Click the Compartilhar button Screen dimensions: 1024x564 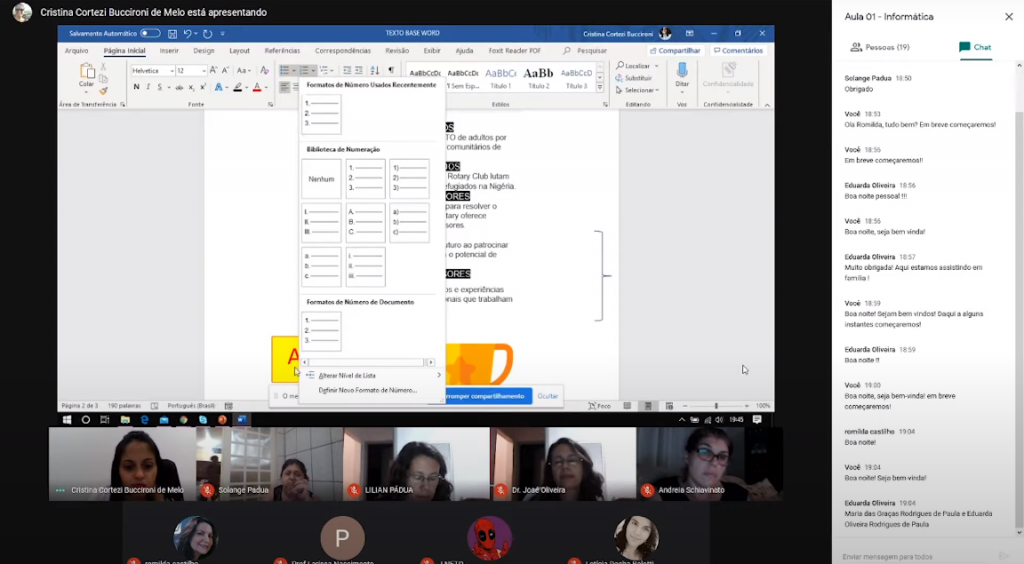coord(676,50)
